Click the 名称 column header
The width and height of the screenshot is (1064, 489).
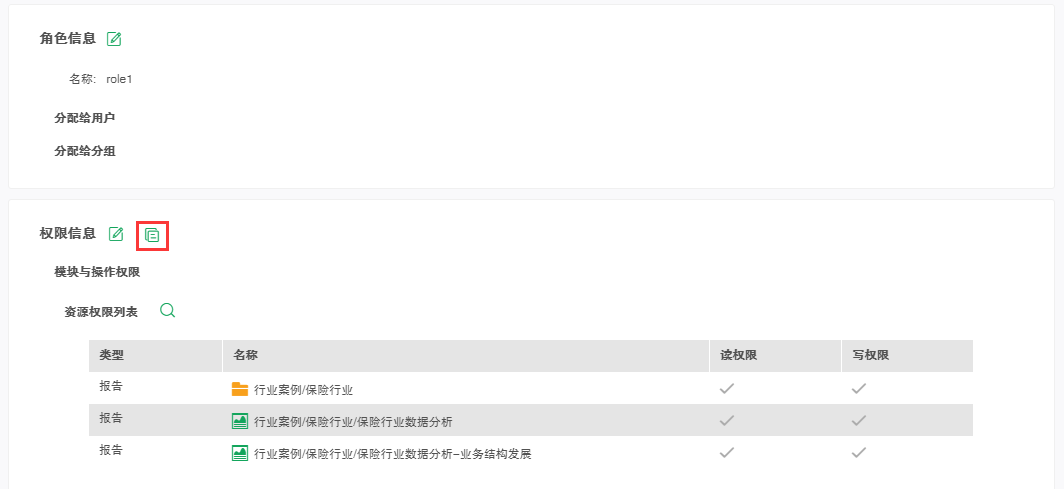246,355
